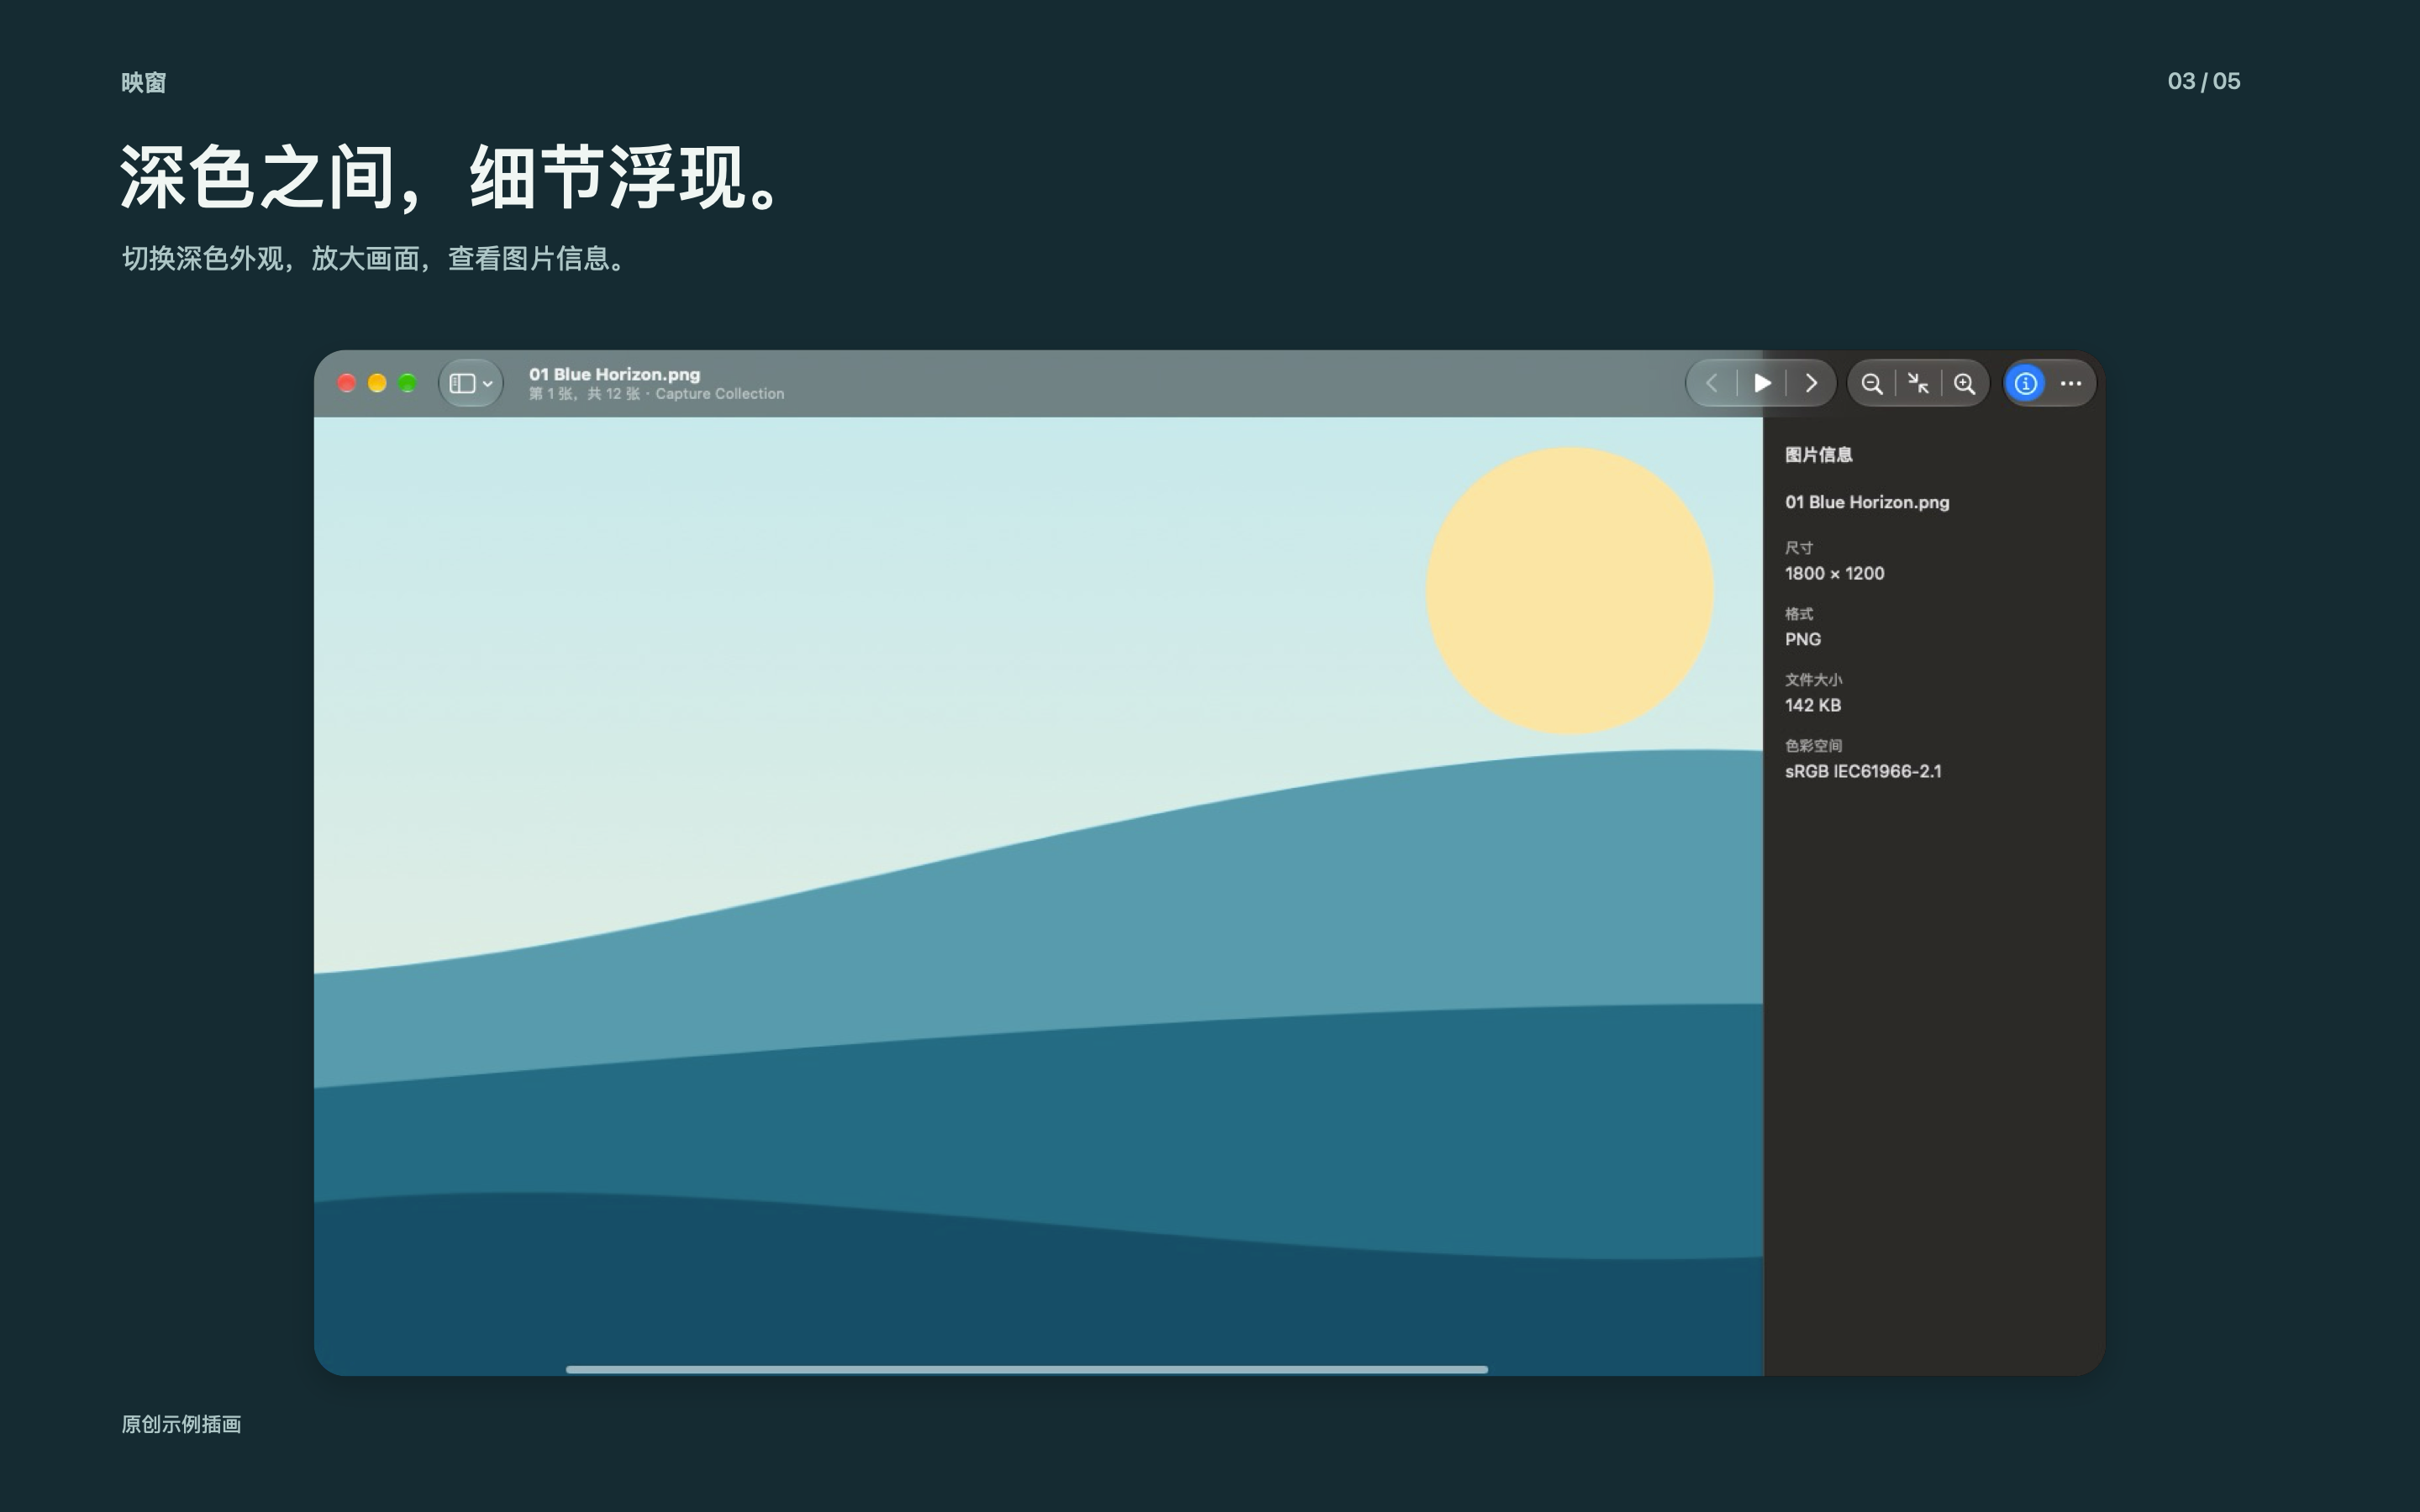The width and height of the screenshot is (2420, 1512).
Task: Fit image to window icon
Action: coord(1918,384)
